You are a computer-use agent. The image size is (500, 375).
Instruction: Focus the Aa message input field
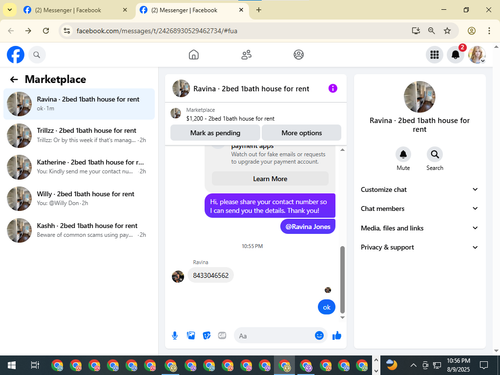275,336
